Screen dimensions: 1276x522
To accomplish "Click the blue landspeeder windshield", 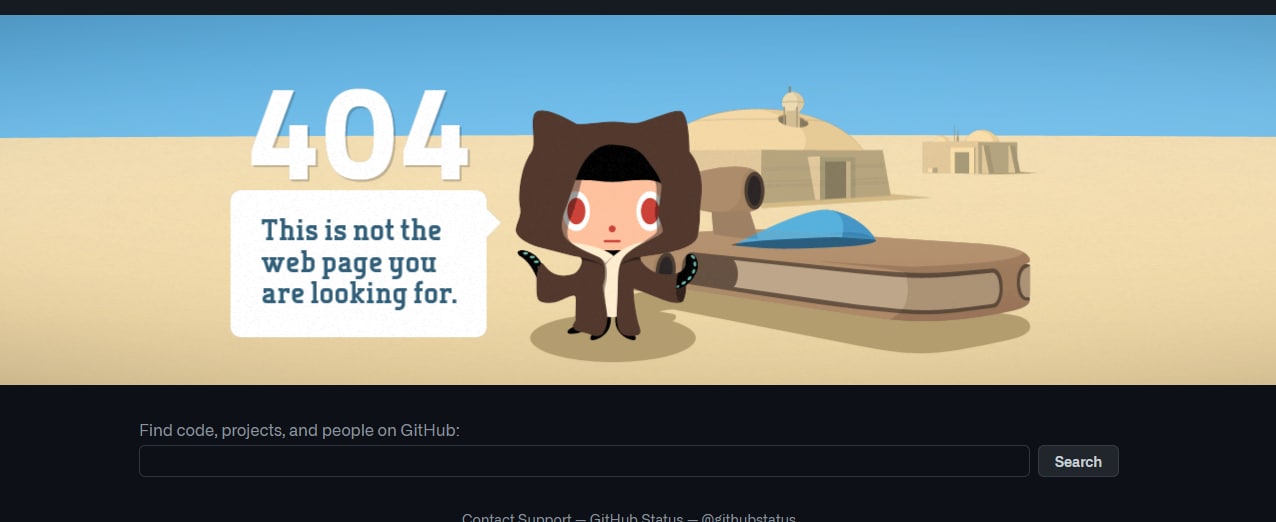I will point(806,229).
